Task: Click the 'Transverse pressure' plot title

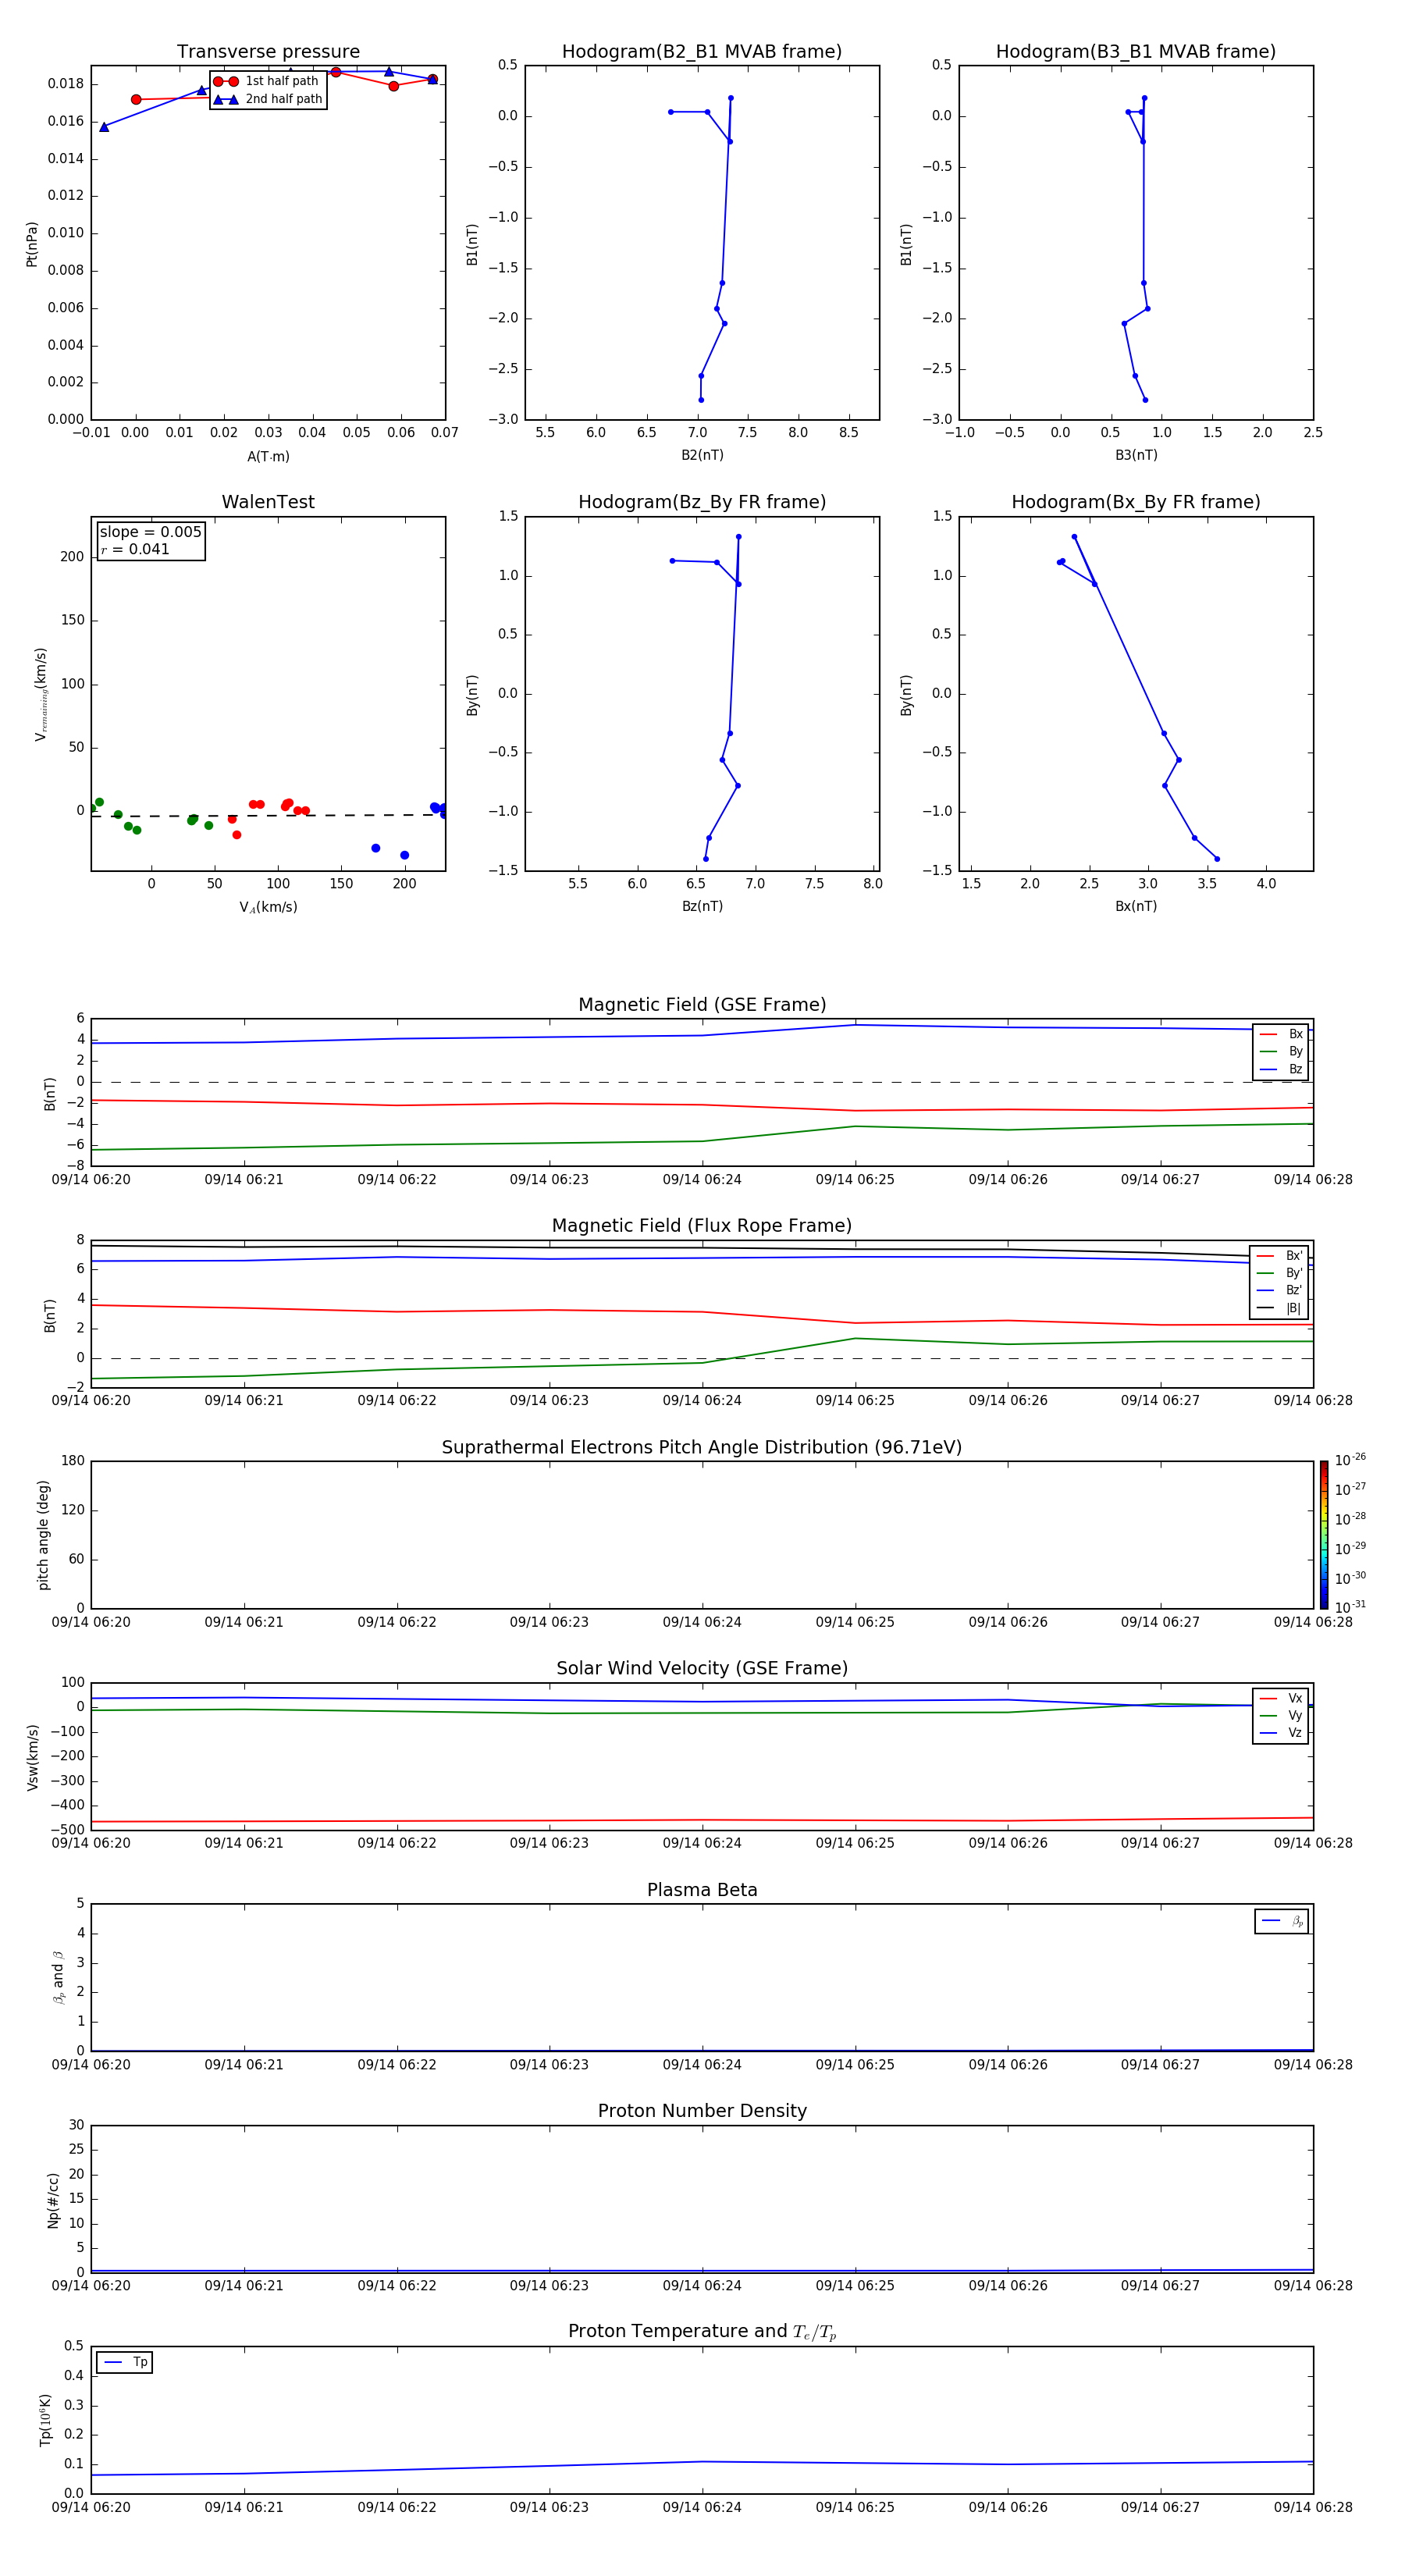Action: pos(268,52)
